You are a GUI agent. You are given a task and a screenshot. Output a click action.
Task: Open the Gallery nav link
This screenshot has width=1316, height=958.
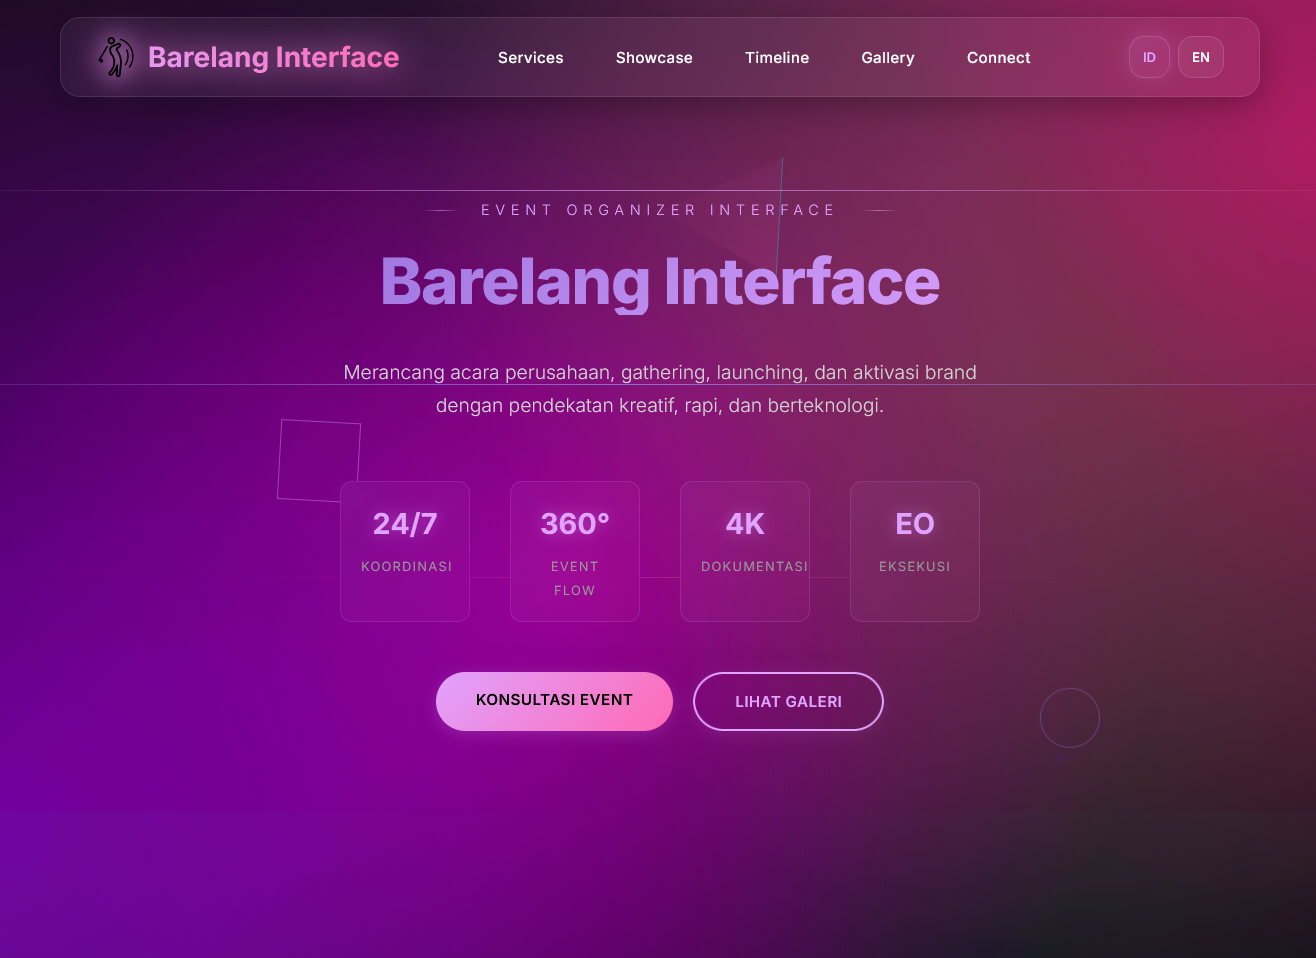point(888,58)
